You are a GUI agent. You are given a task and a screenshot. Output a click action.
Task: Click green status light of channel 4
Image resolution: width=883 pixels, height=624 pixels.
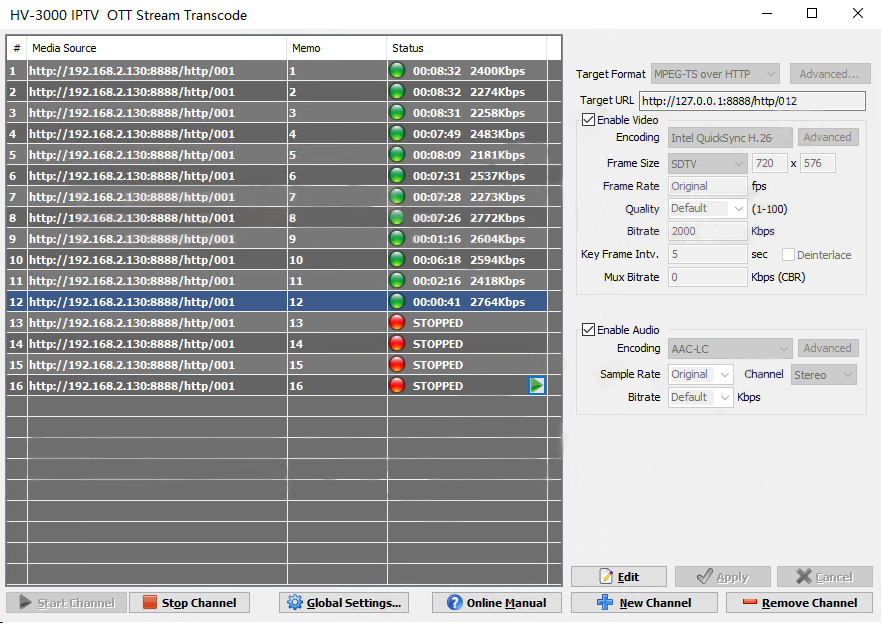397,133
